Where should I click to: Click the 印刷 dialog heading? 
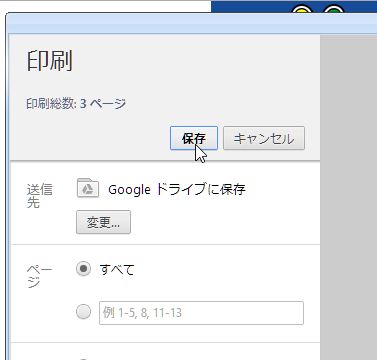pyautogui.click(x=49, y=61)
